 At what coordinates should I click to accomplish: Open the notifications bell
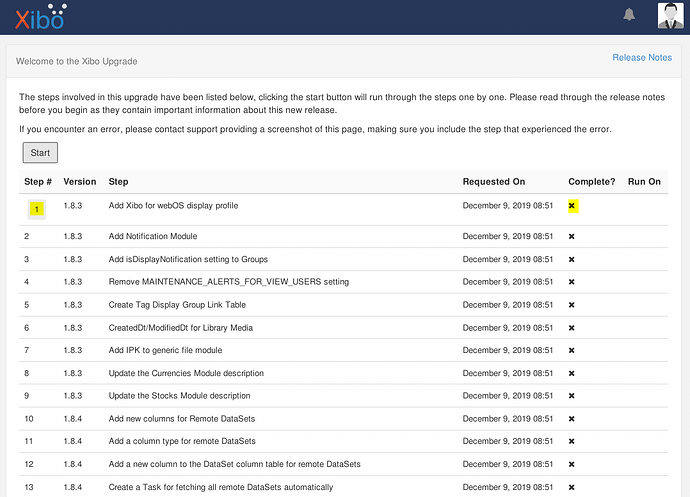[629, 15]
